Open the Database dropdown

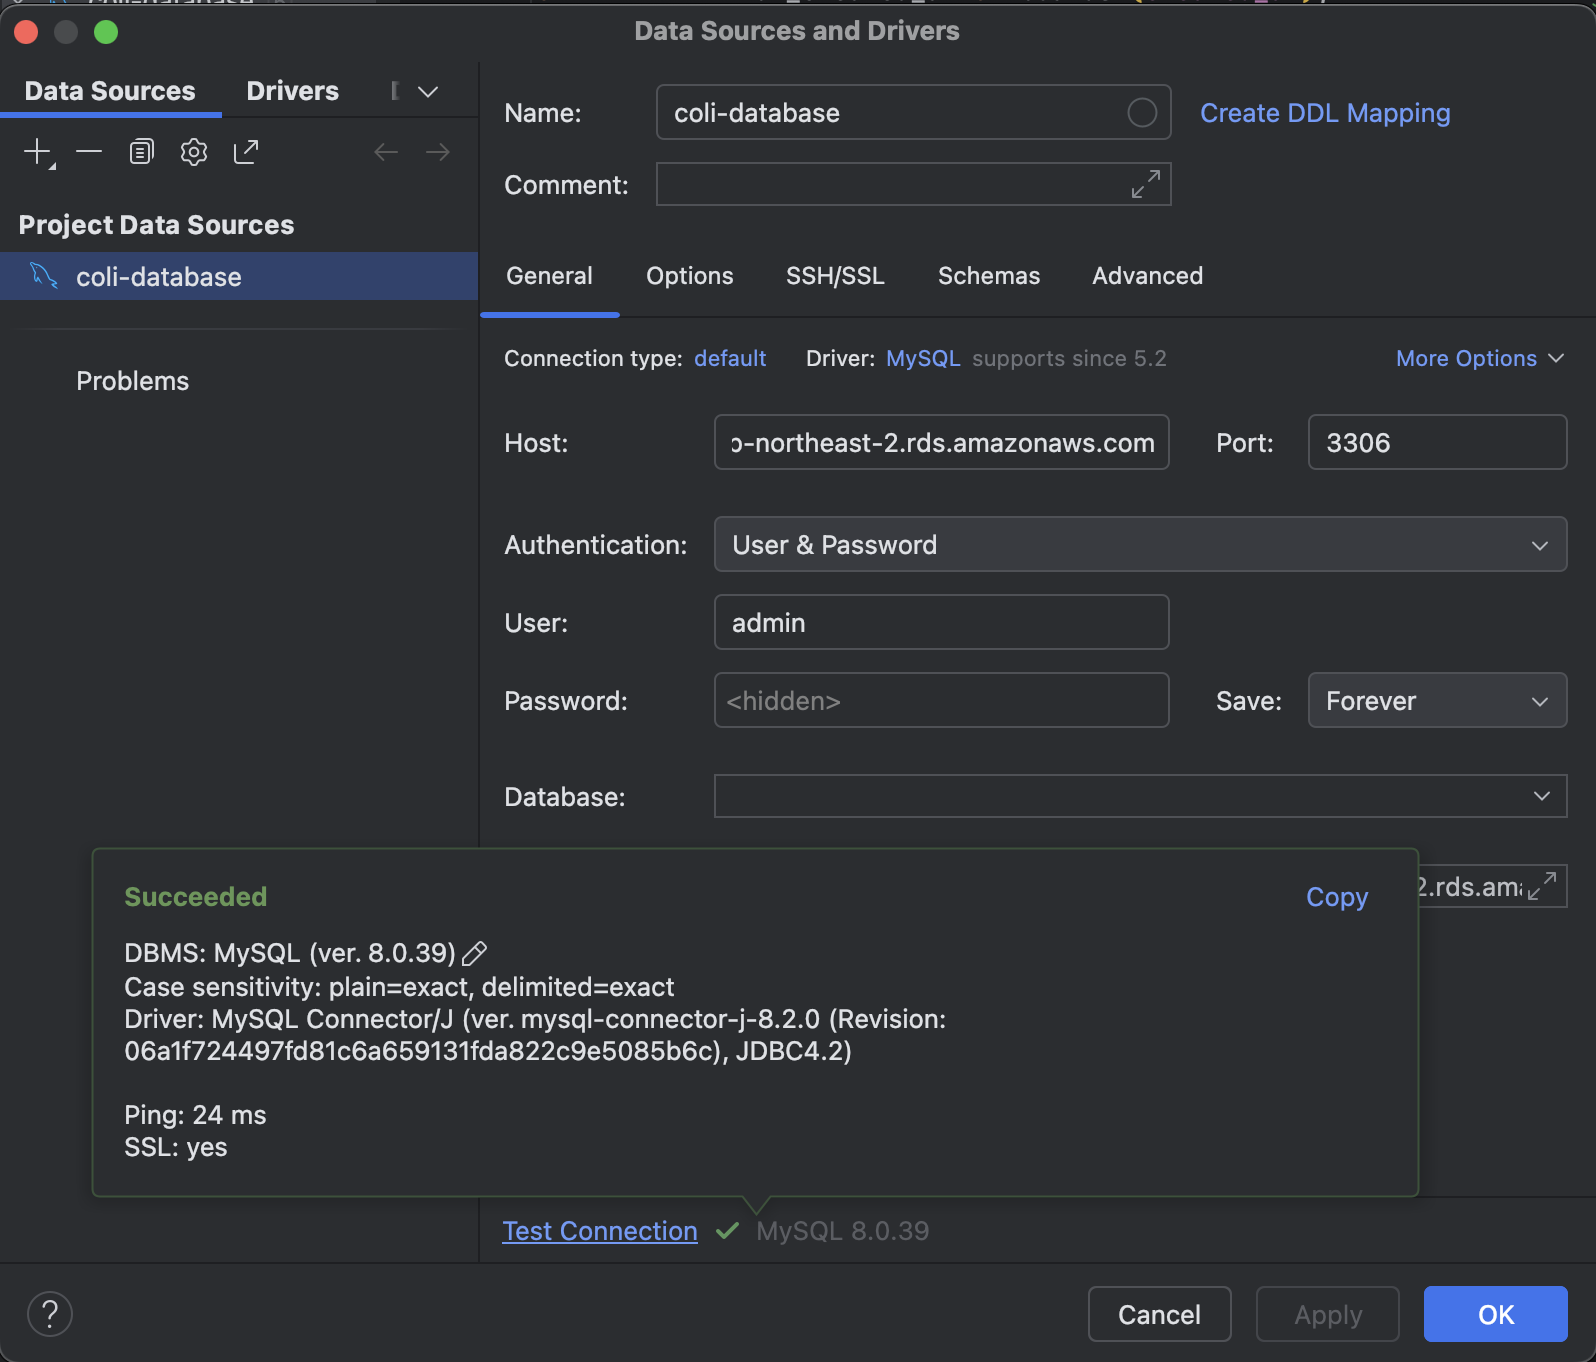pyautogui.click(x=1140, y=796)
